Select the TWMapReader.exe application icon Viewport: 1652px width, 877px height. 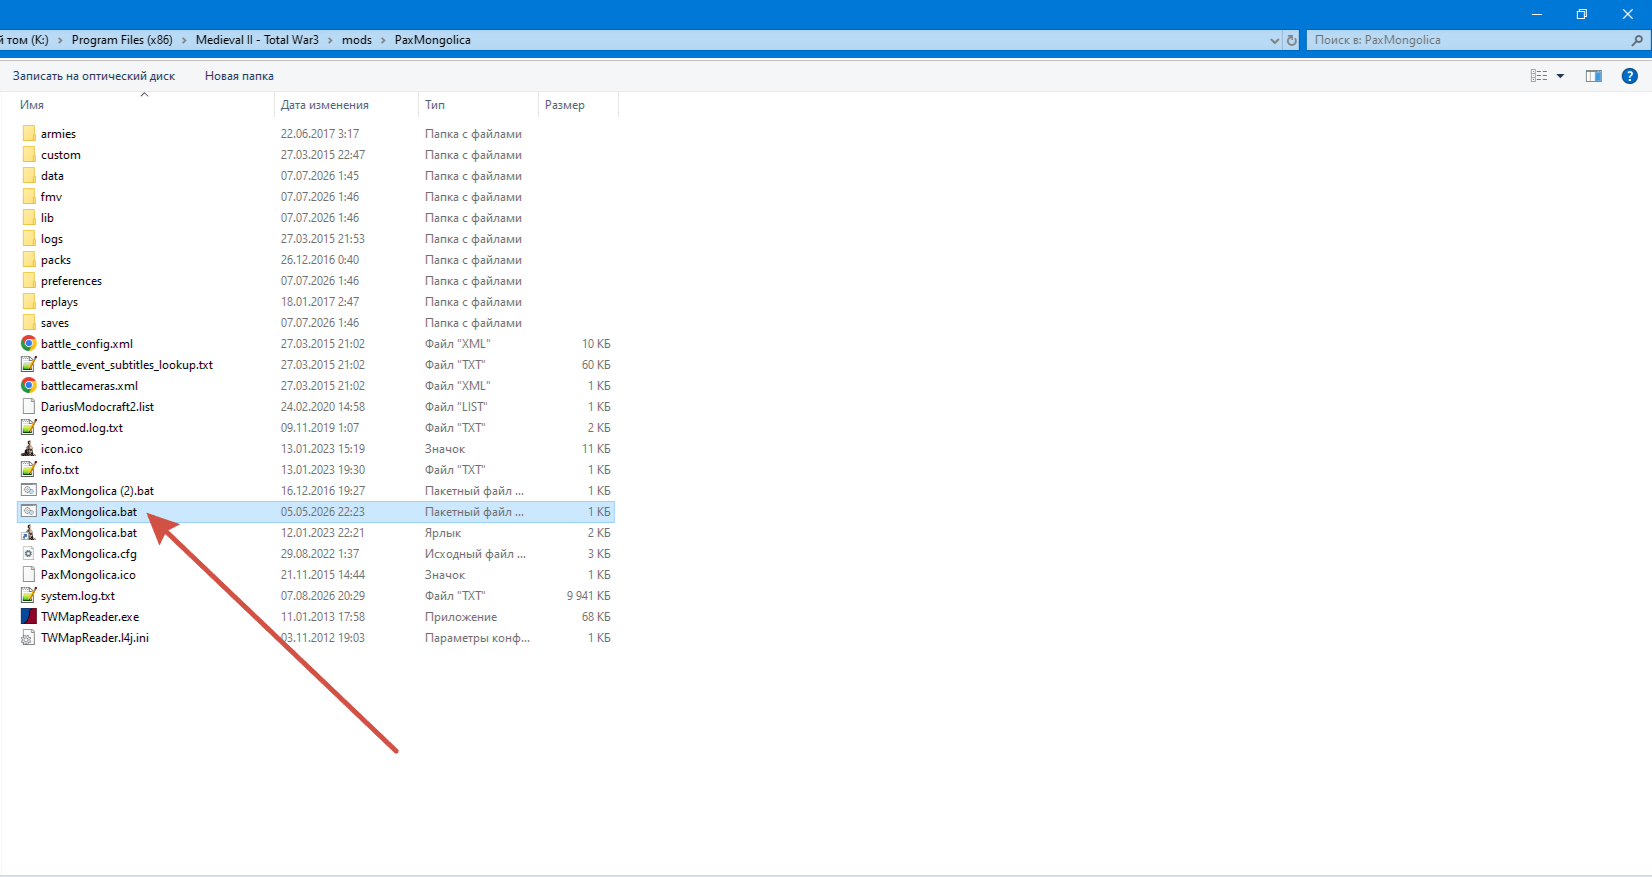(28, 617)
